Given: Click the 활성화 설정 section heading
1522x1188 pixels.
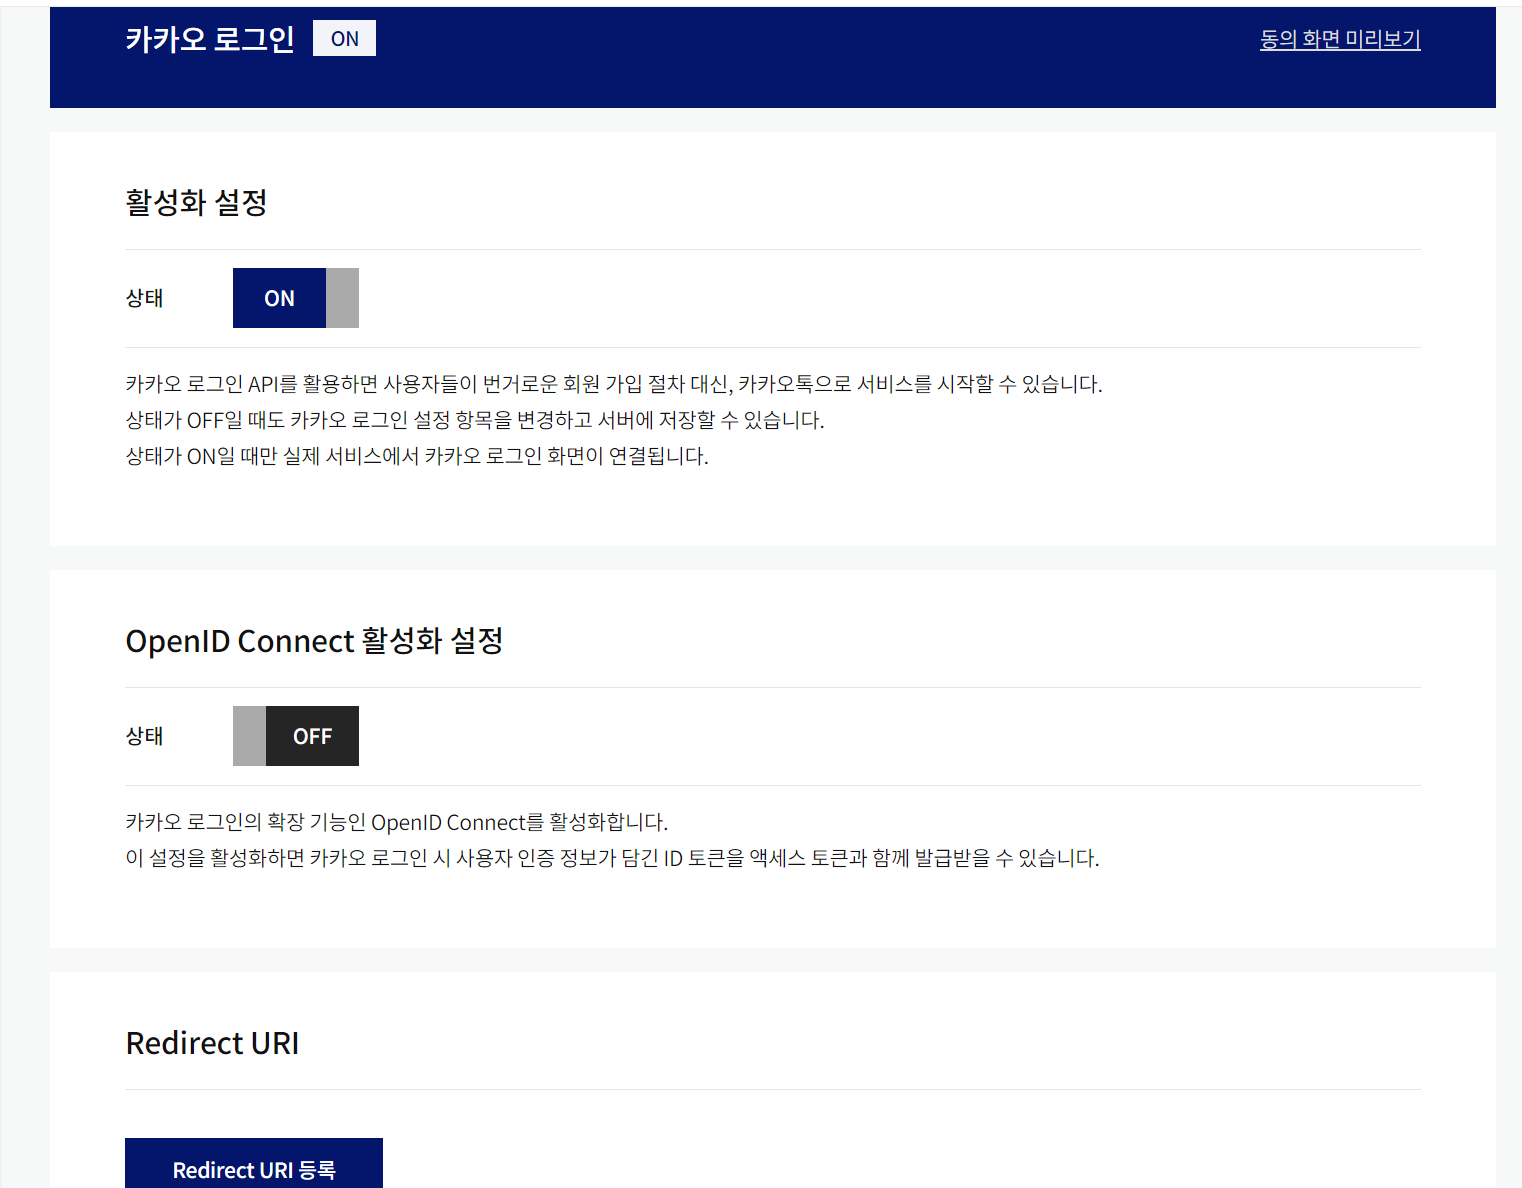Looking at the screenshot, I should pyautogui.click(x=196, y=203).
